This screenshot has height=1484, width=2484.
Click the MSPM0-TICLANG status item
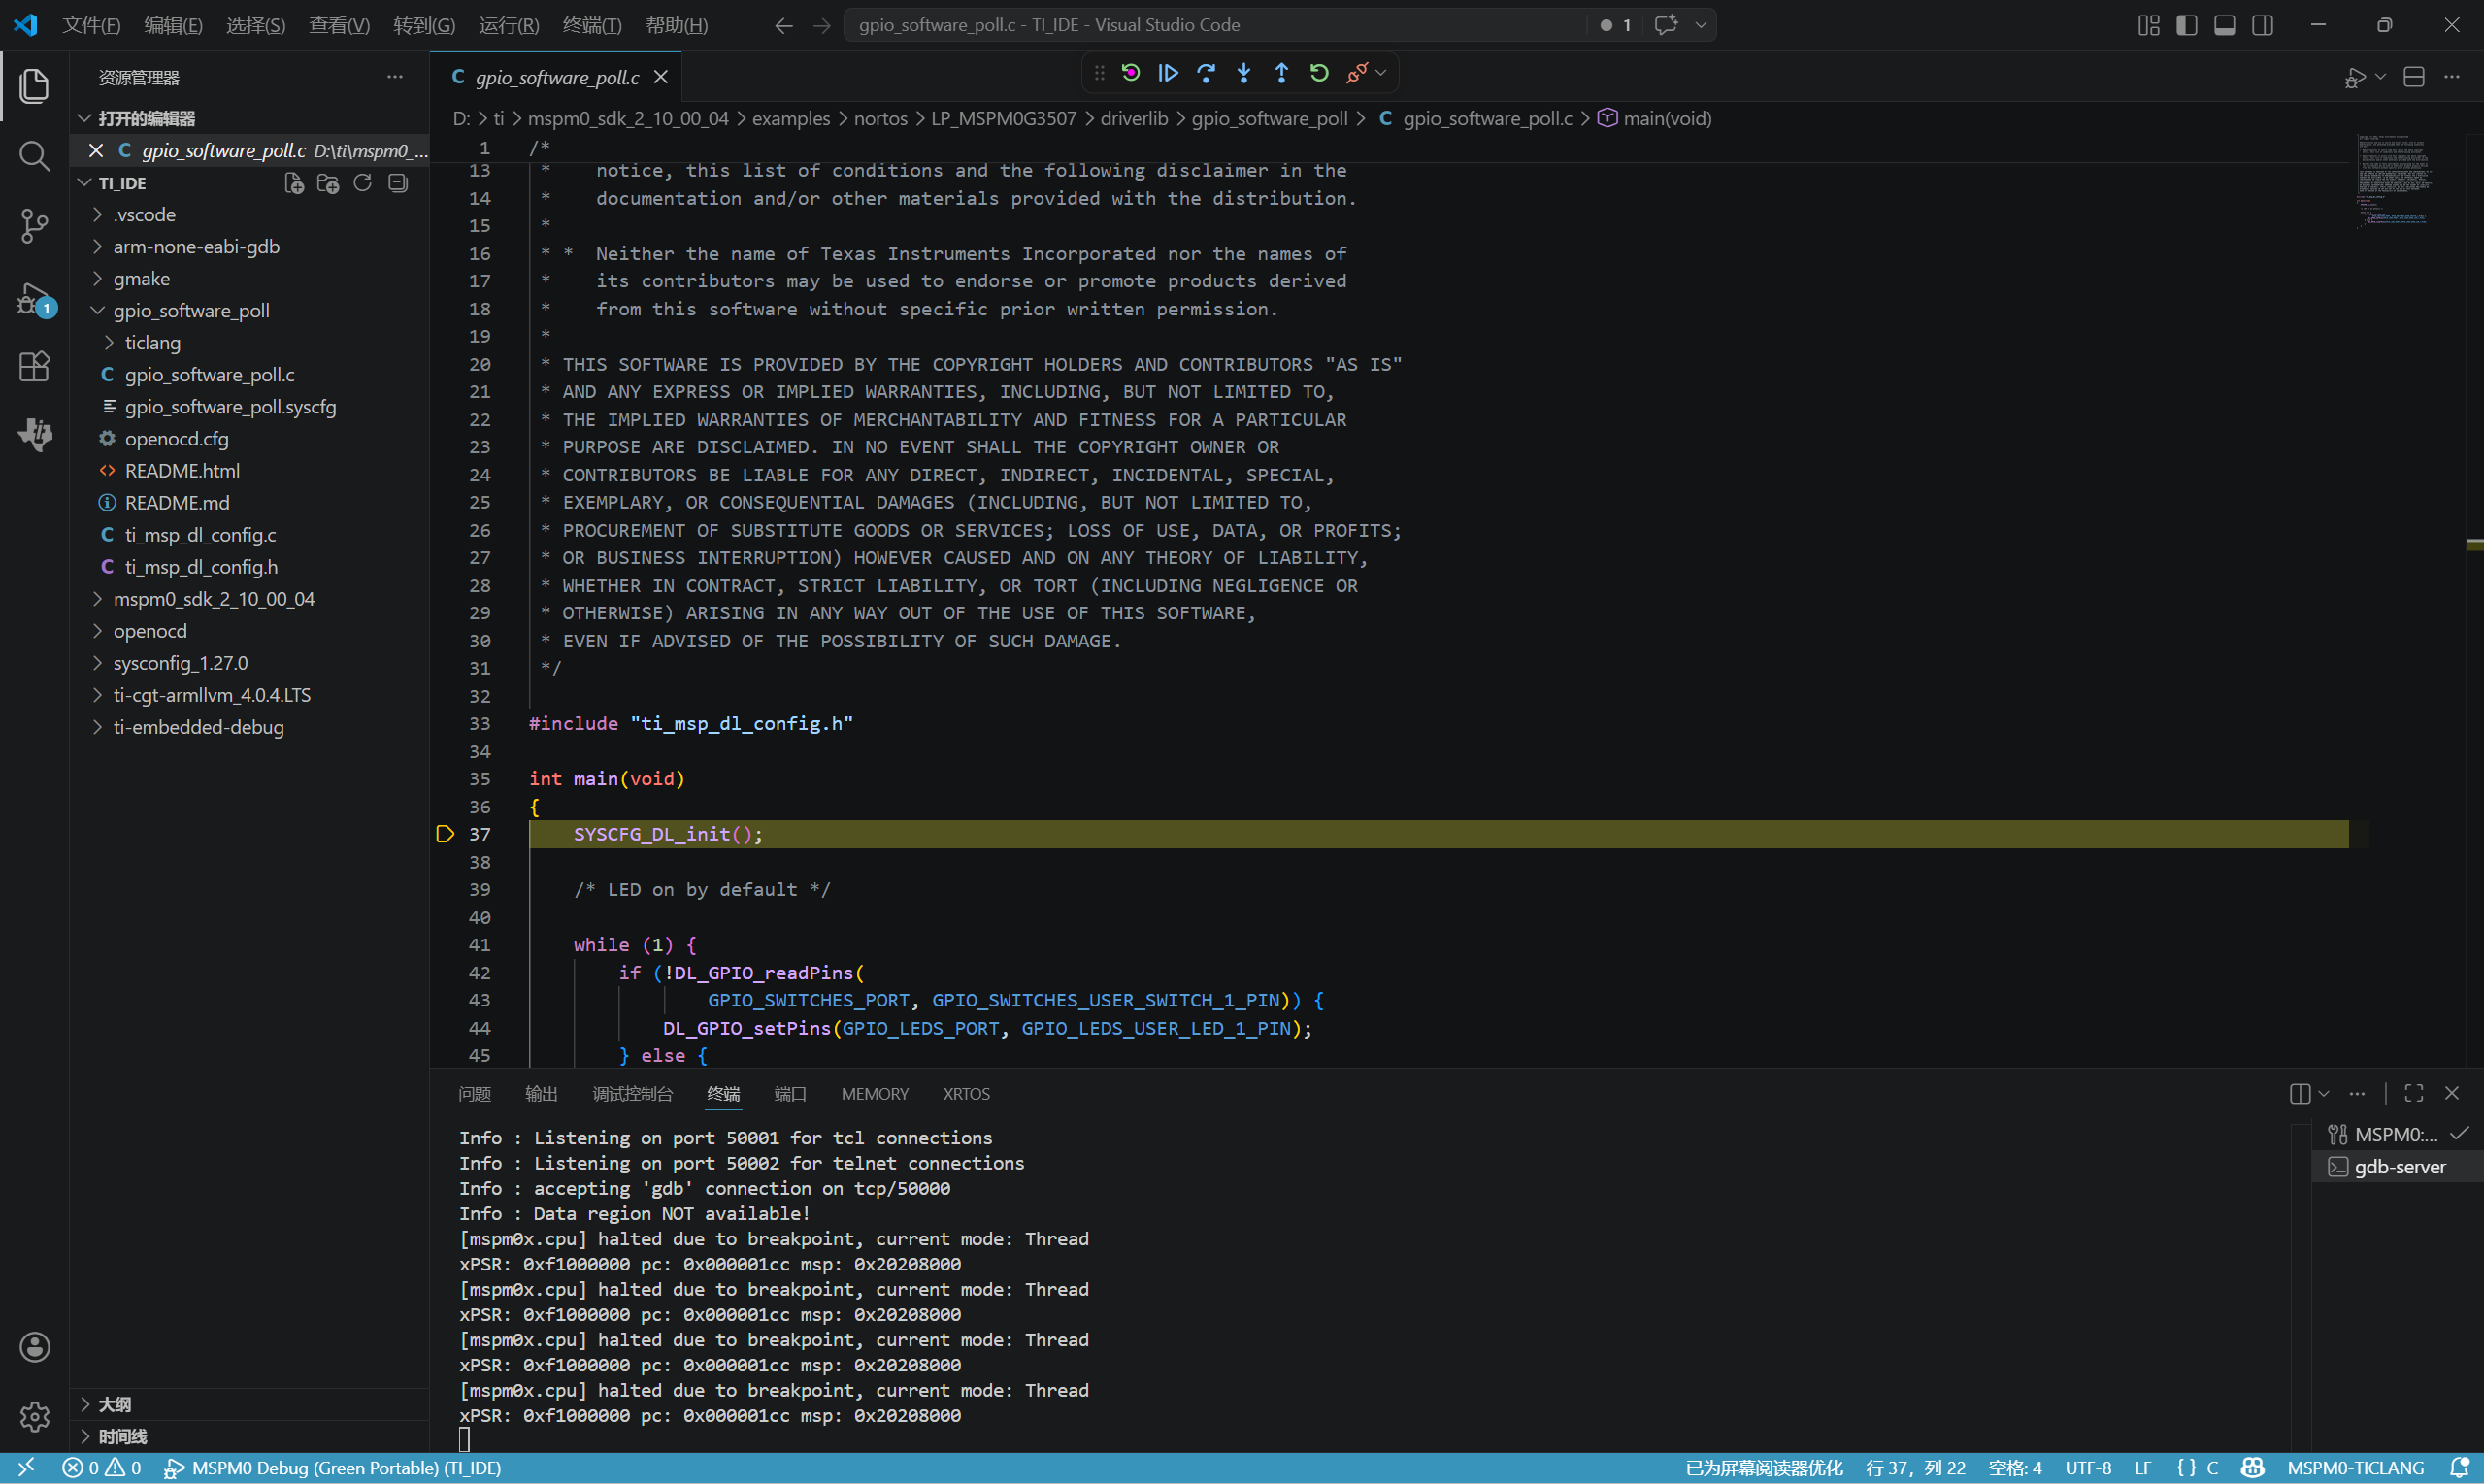pos(2355,1467)
